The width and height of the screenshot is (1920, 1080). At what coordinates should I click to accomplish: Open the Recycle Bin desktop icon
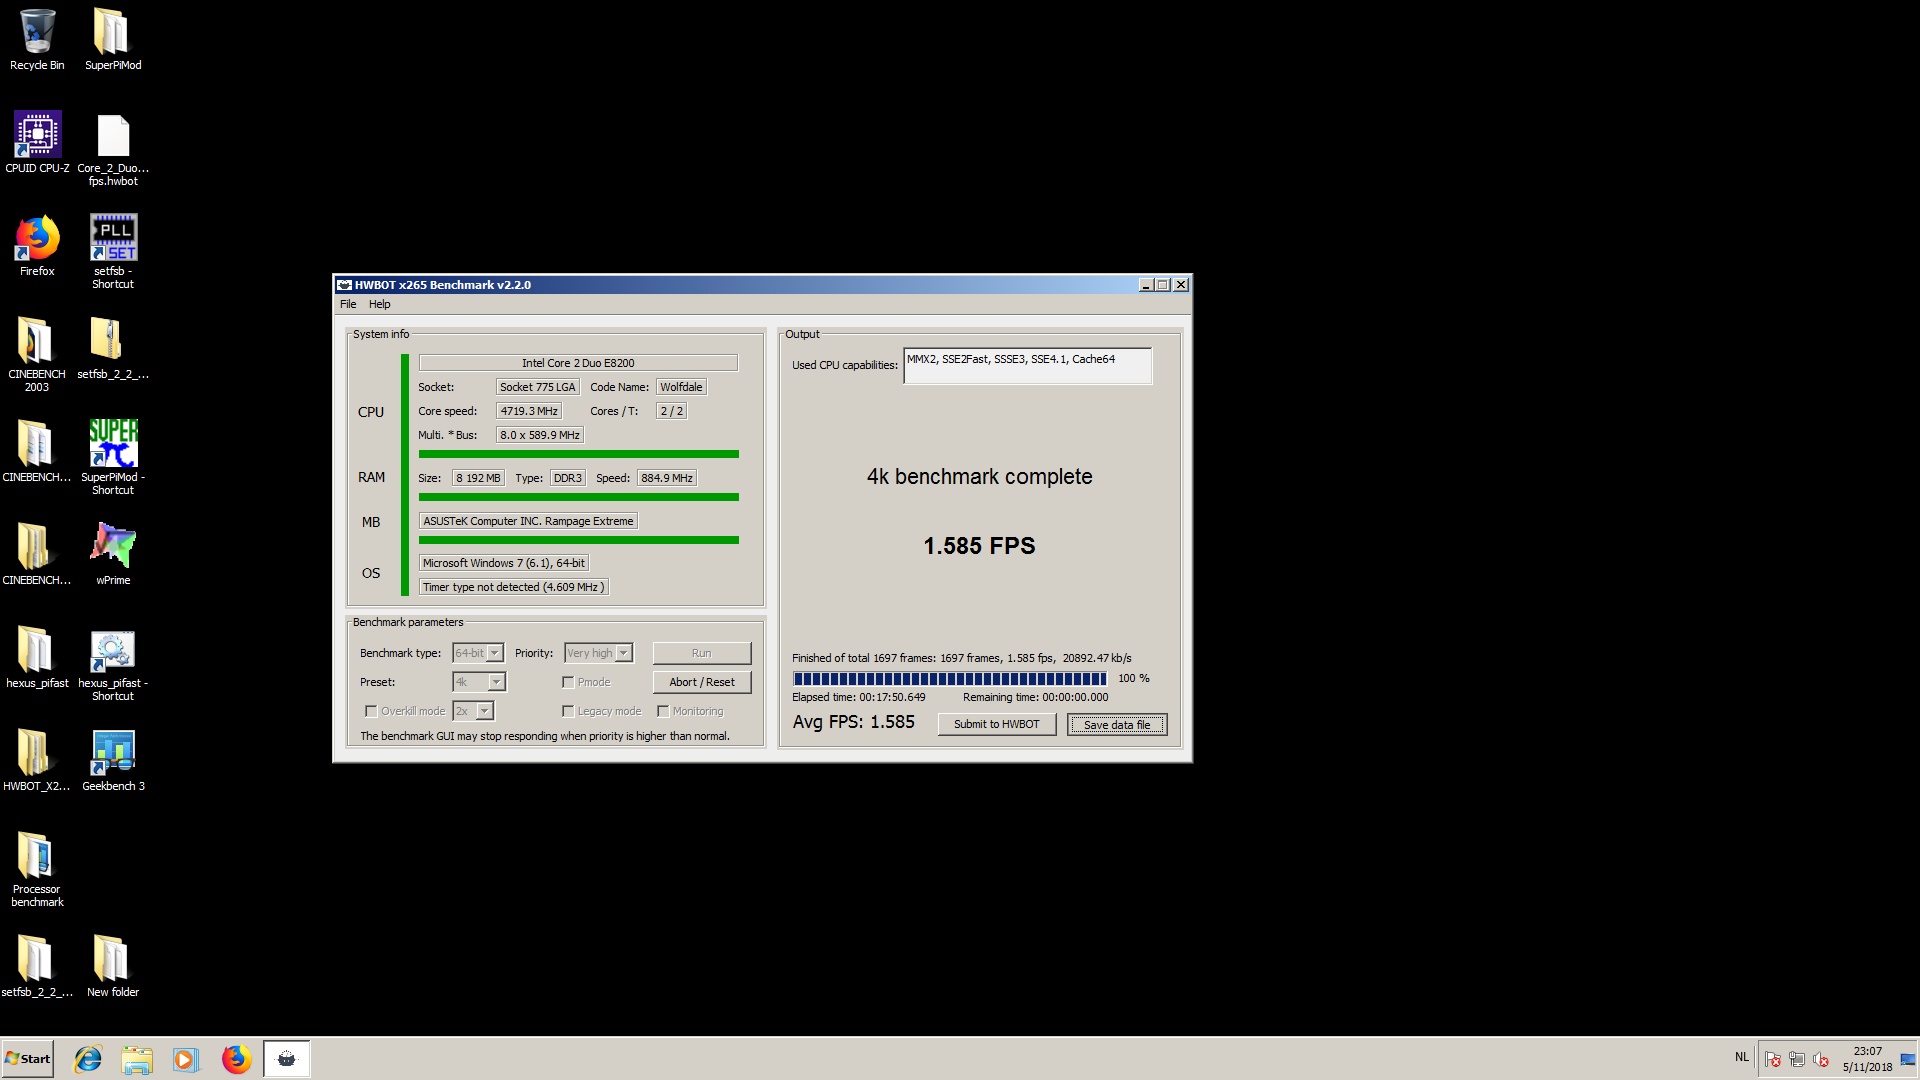[x=37, y=40]
